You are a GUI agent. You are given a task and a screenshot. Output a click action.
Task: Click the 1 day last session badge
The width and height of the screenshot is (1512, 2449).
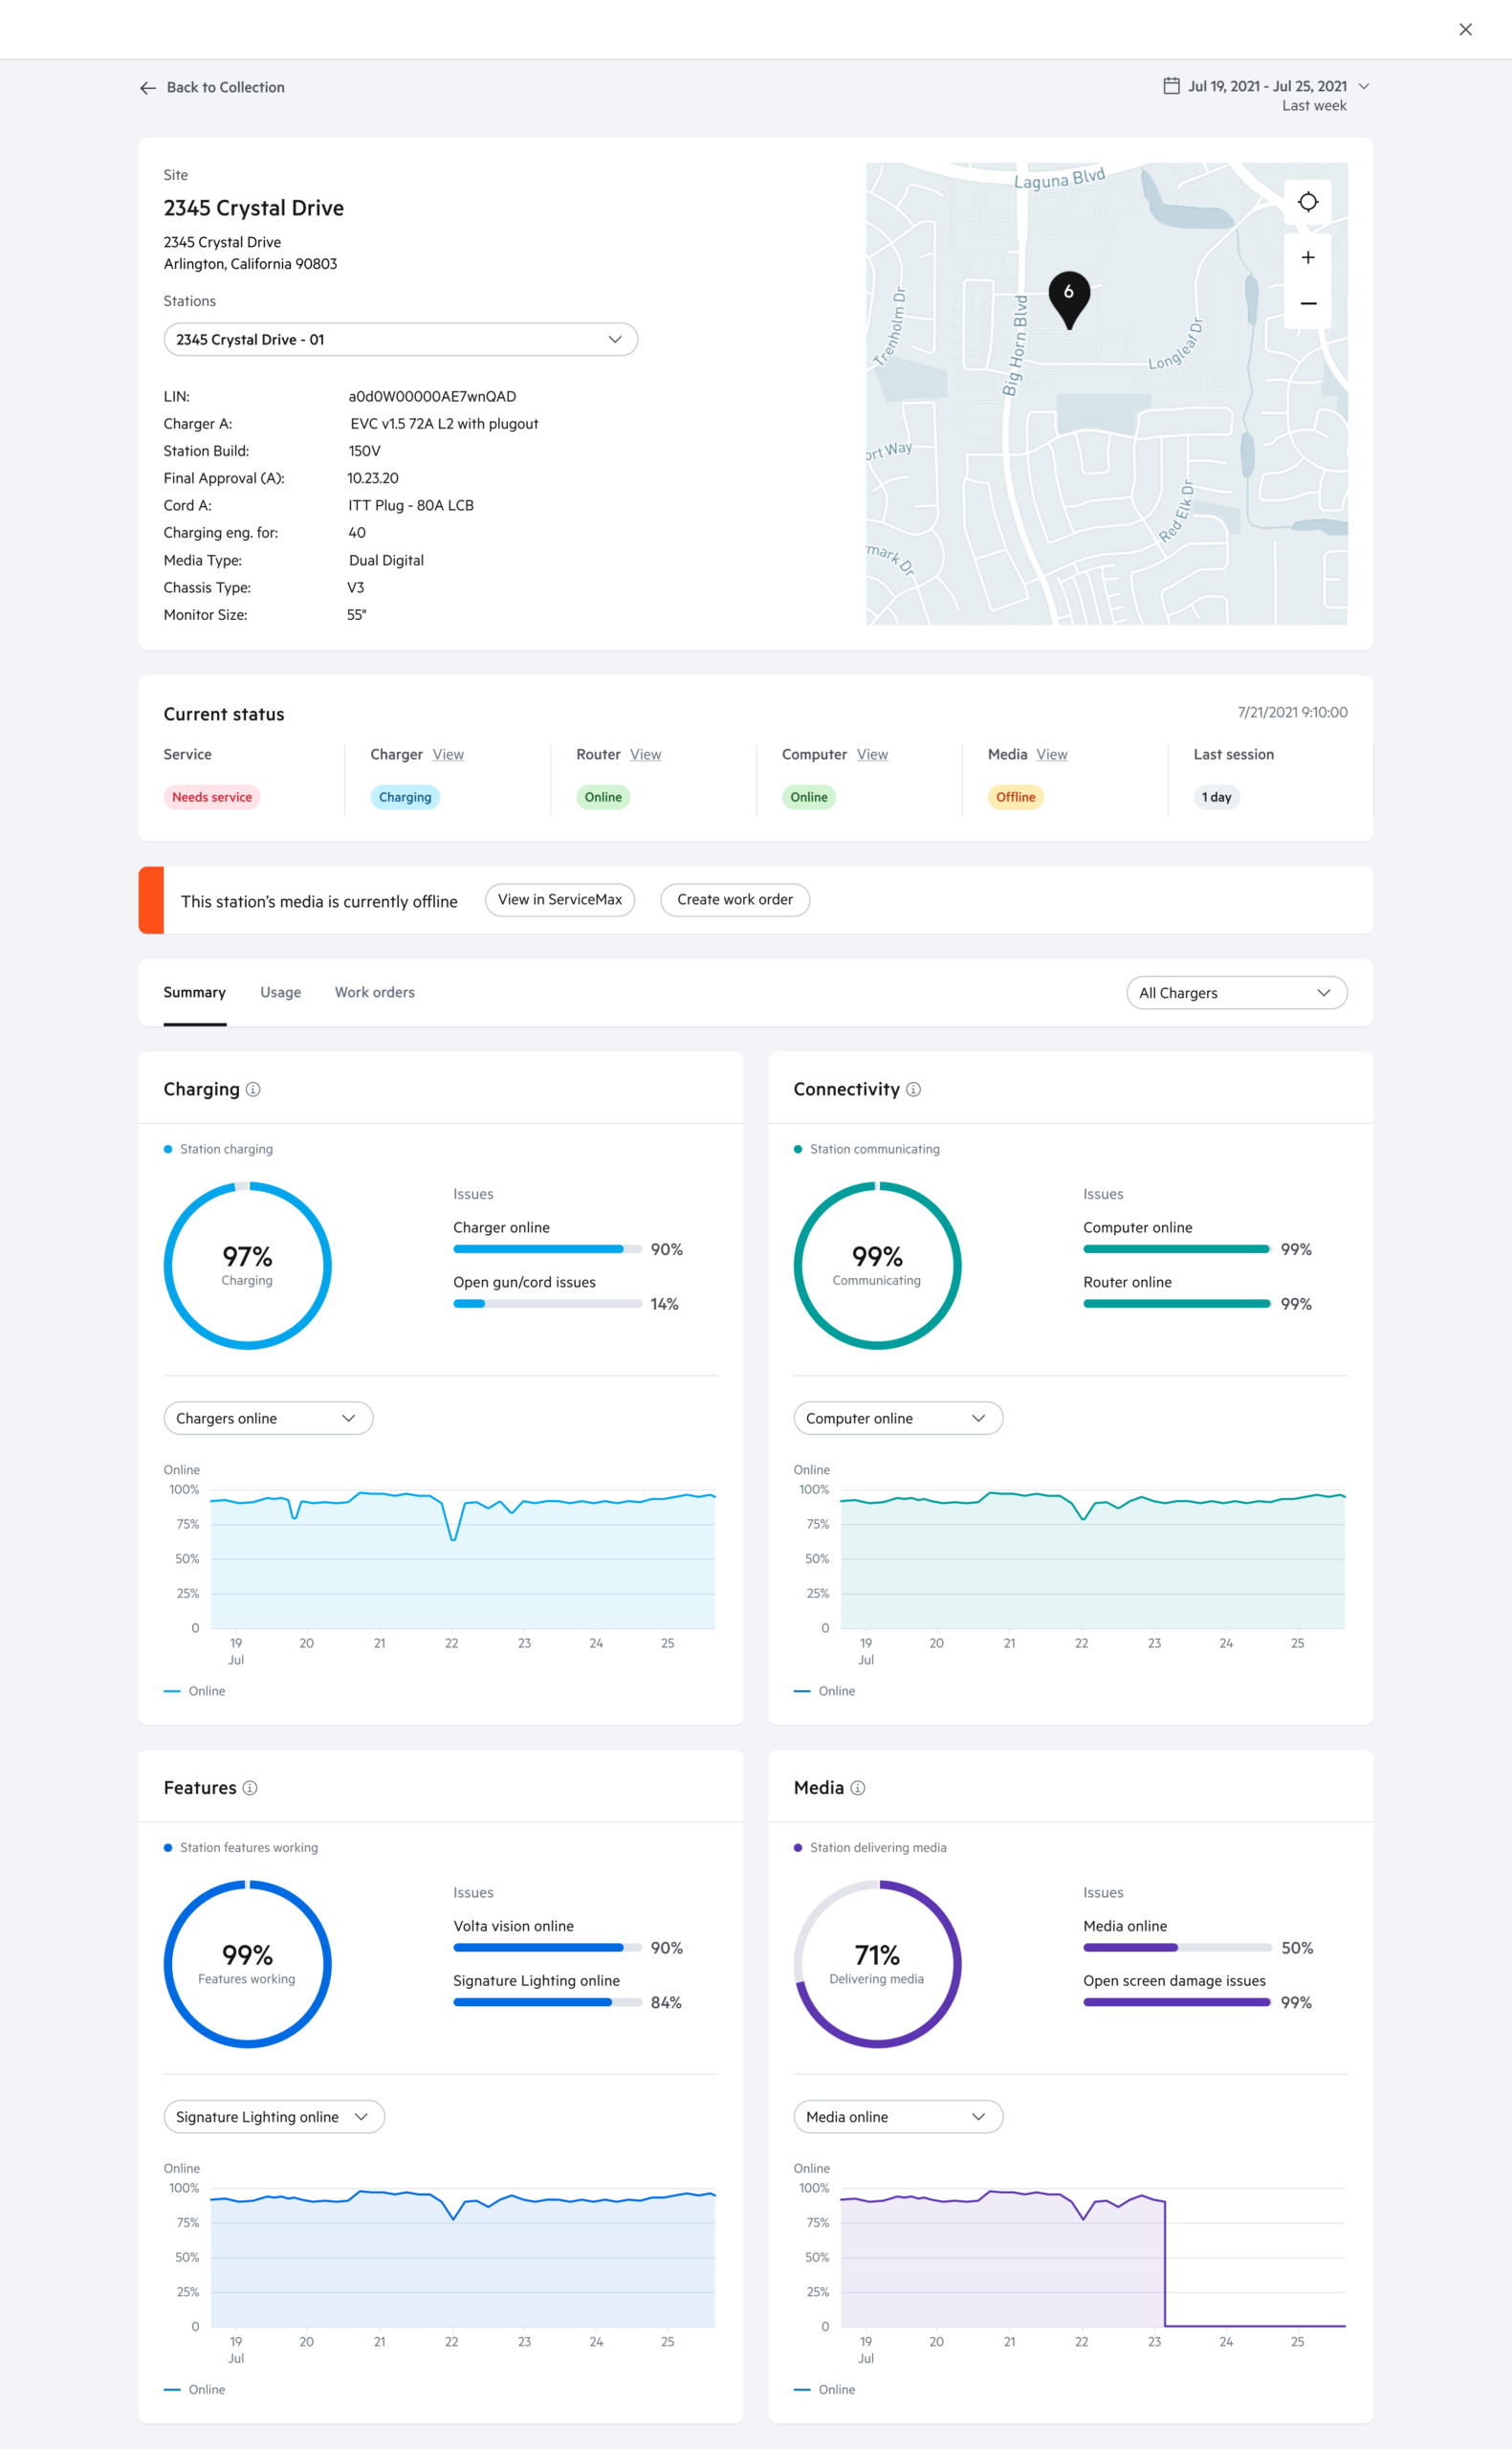(1216, 797)
